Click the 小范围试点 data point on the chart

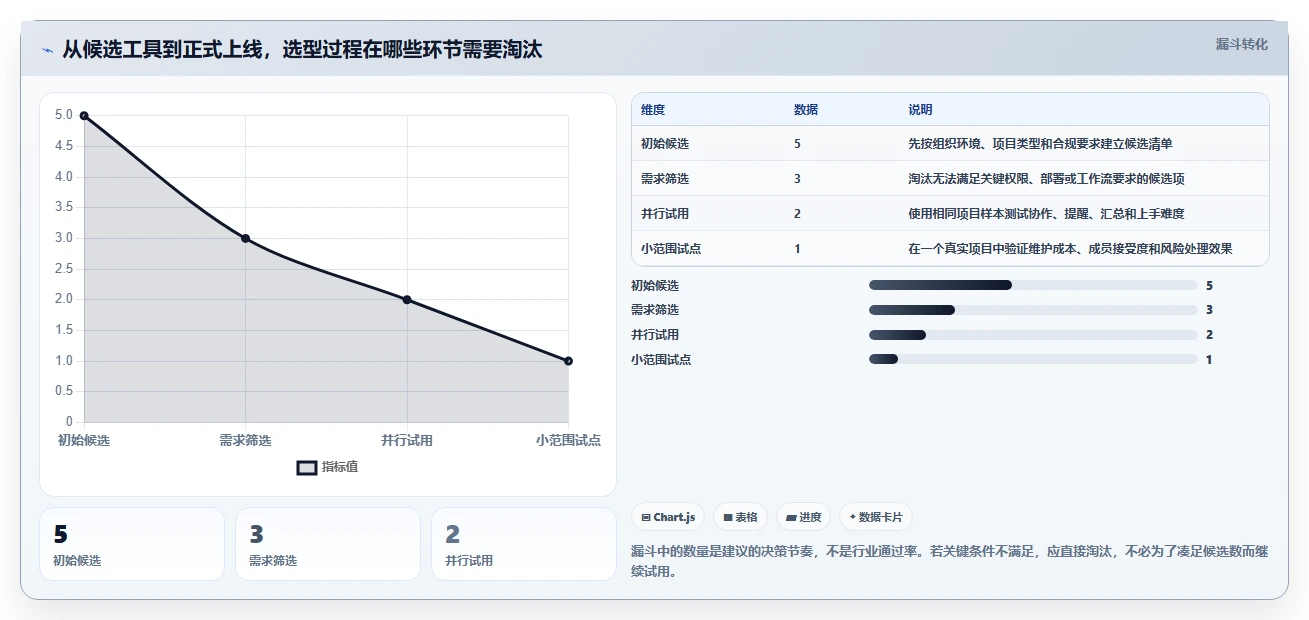(x=568, y=360)
